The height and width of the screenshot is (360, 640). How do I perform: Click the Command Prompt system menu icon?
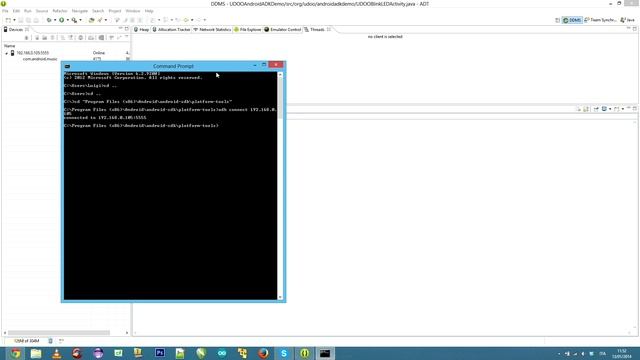tap(67, 66)
